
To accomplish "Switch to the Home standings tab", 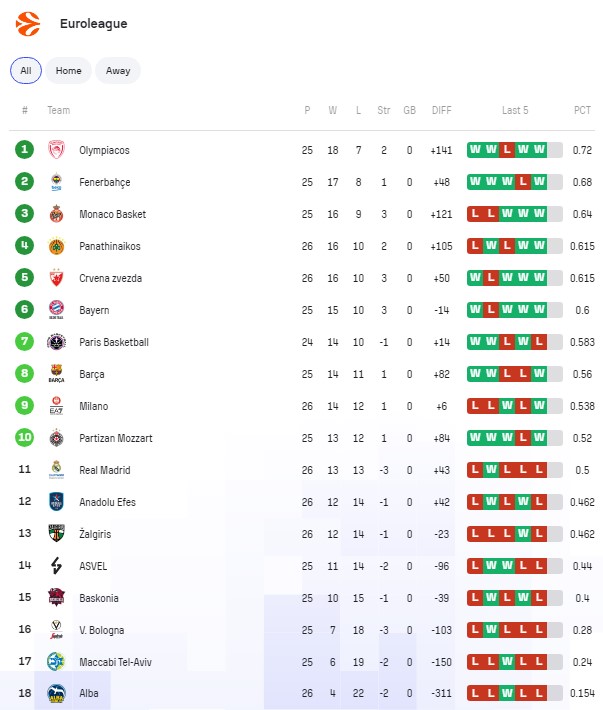I will tap(69, 71).
